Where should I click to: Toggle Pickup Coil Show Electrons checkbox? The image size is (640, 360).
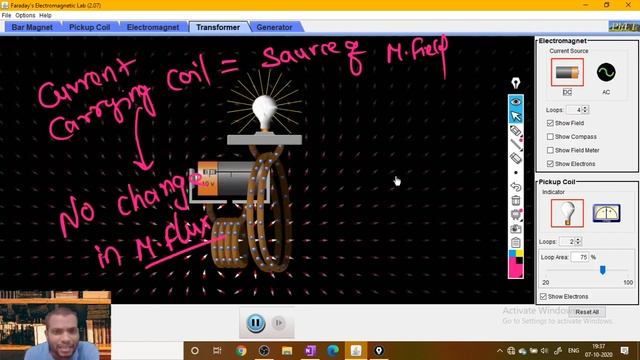(543, 296)
